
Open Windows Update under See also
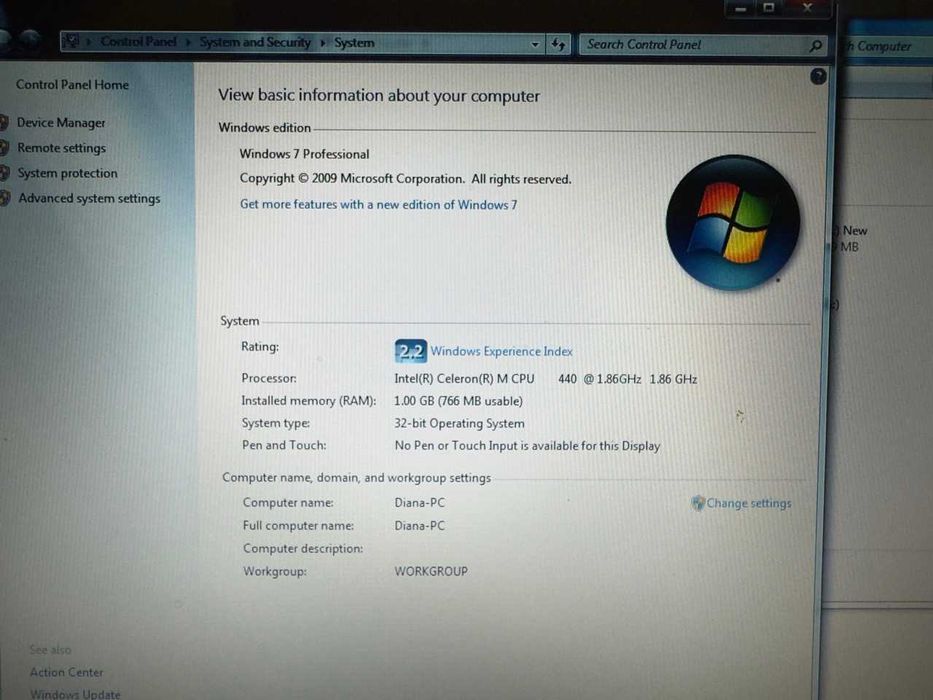[75, 694]
